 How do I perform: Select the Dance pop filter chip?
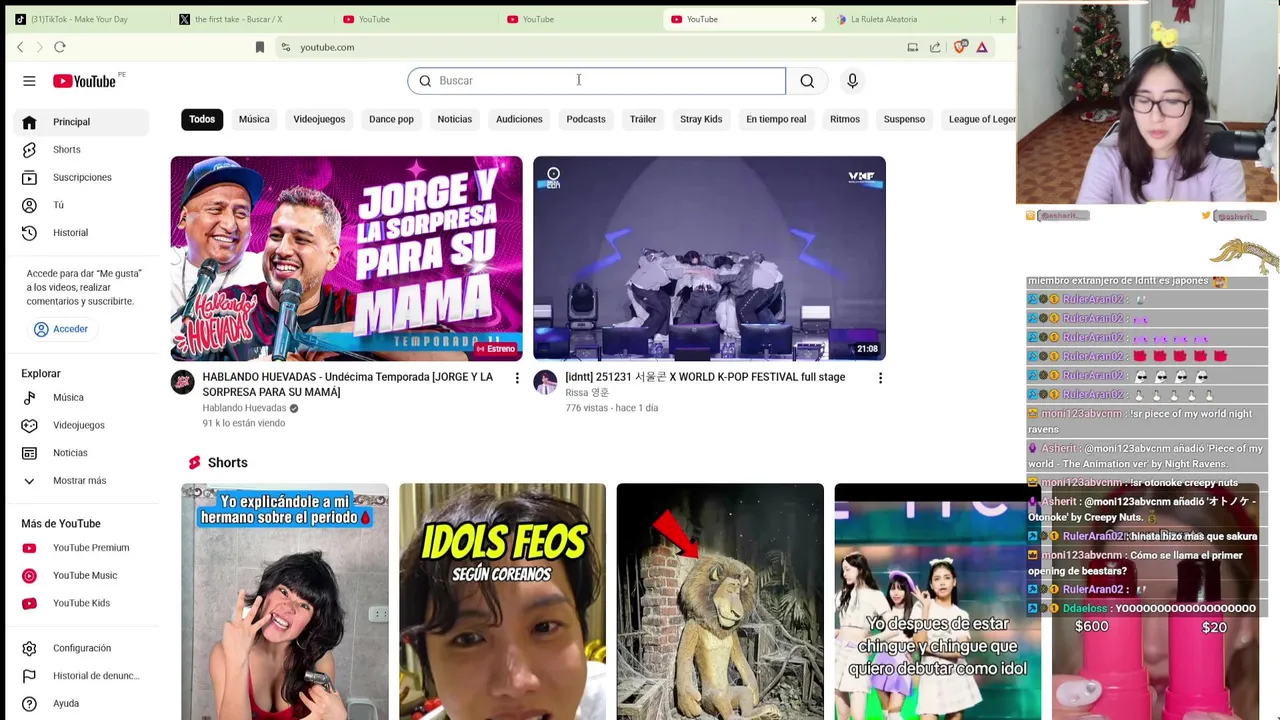[391, 119]
